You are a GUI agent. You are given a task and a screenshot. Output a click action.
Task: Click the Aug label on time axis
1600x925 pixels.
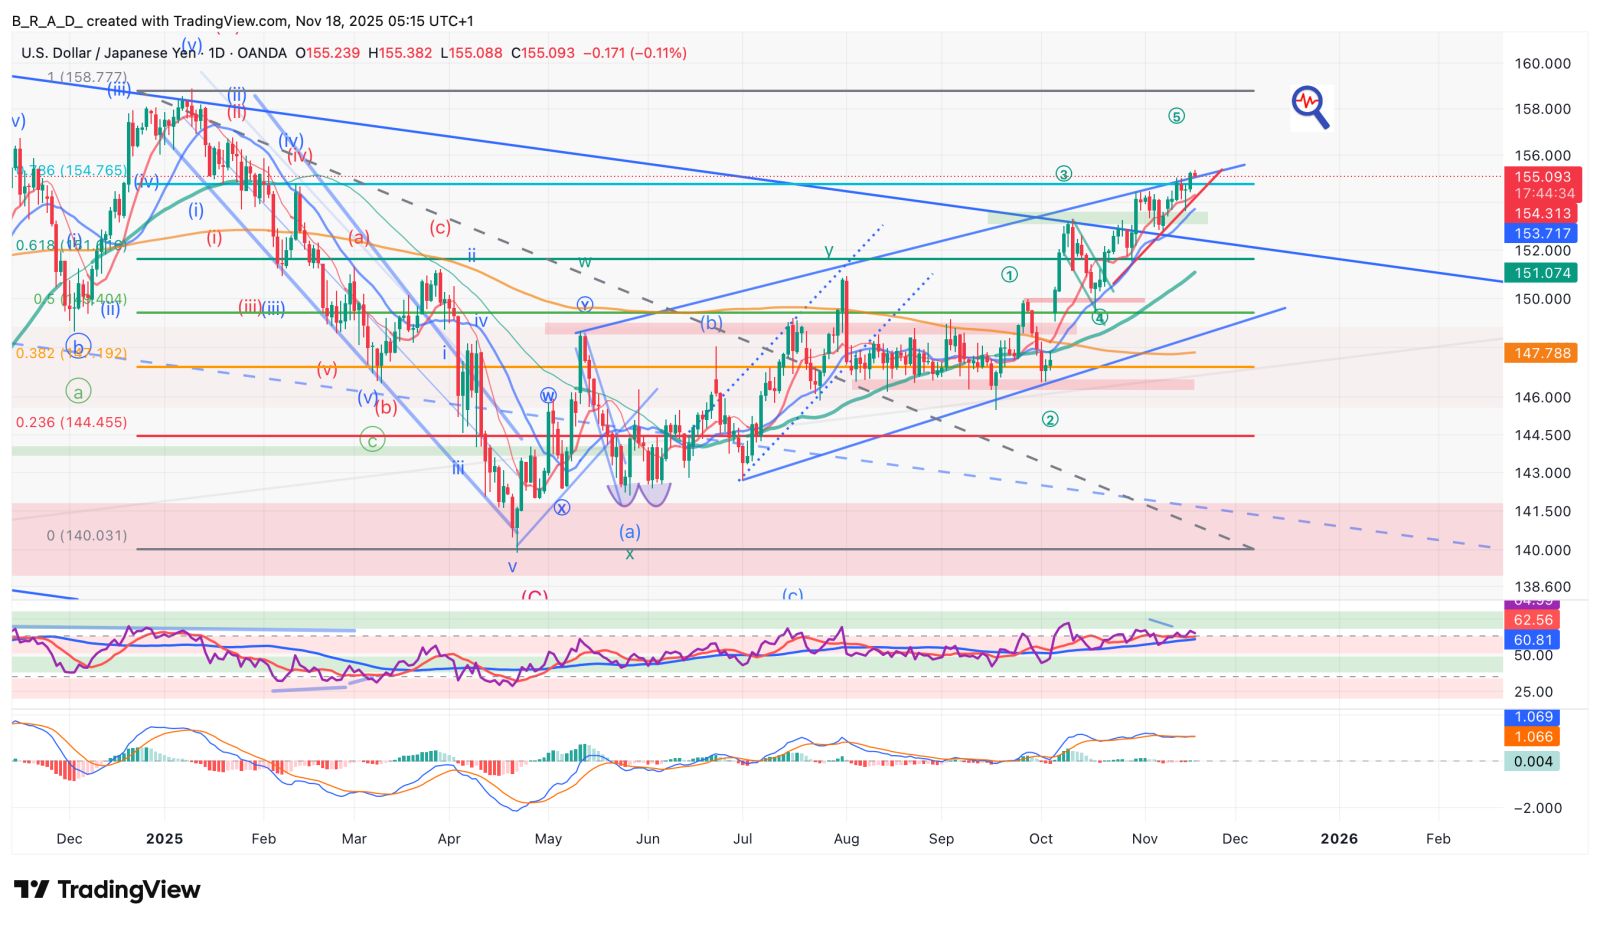[846, 838]
